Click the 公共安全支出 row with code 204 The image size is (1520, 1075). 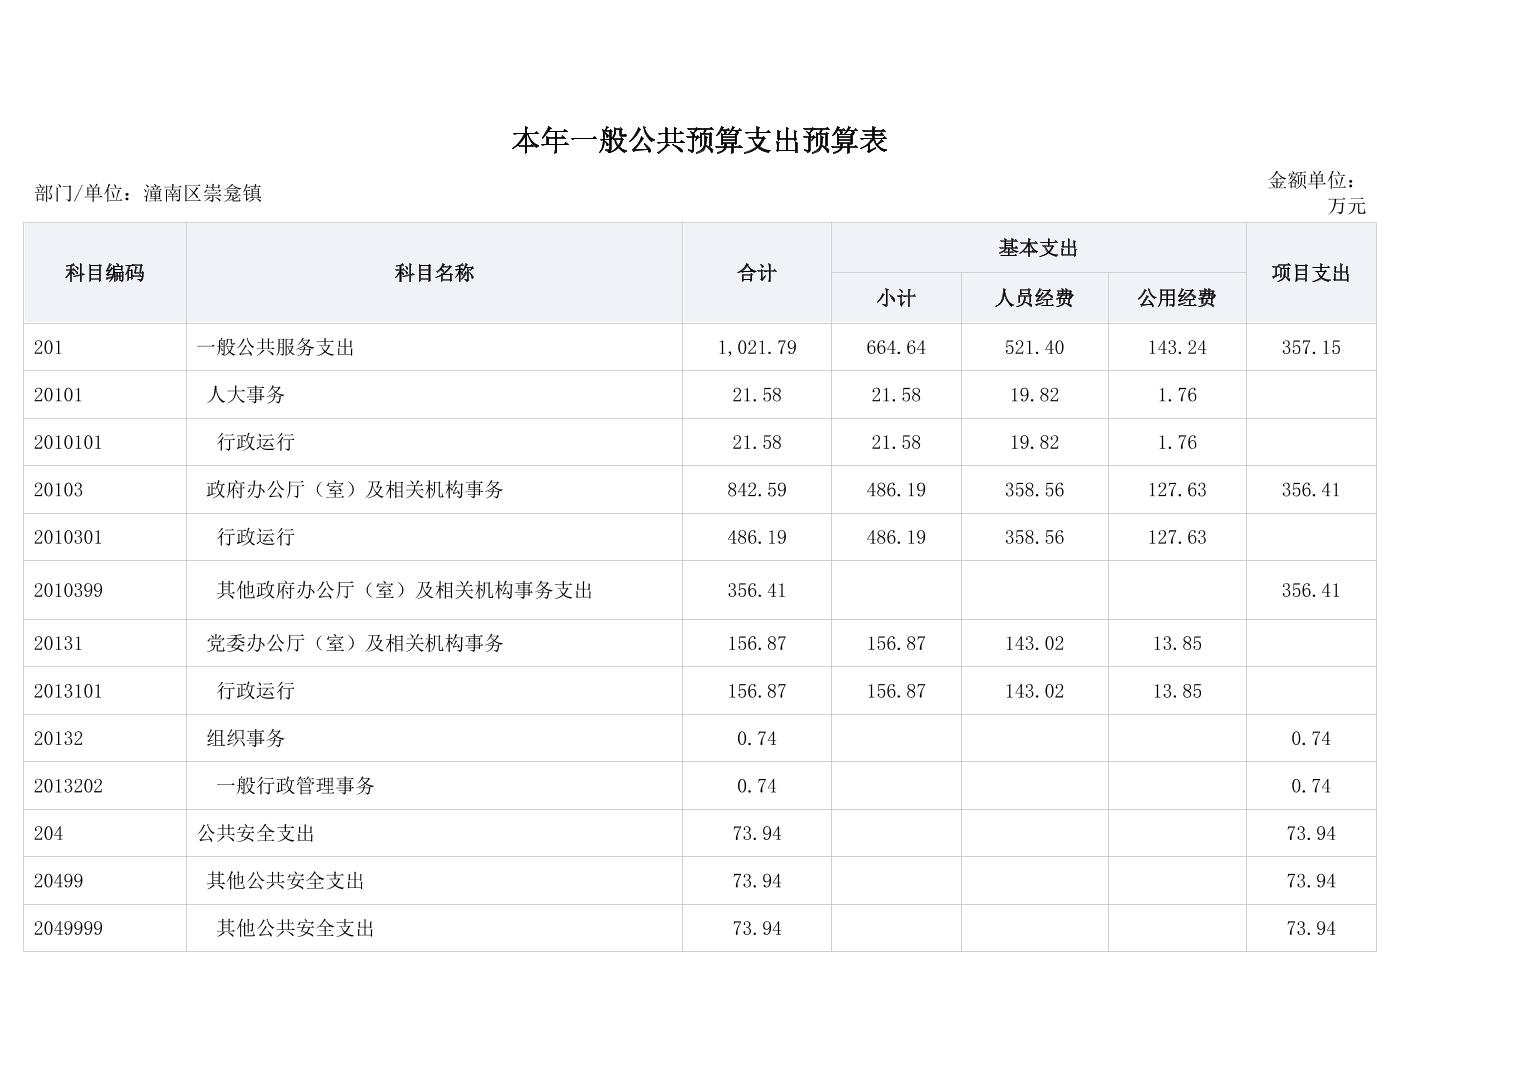click(256, 834)
